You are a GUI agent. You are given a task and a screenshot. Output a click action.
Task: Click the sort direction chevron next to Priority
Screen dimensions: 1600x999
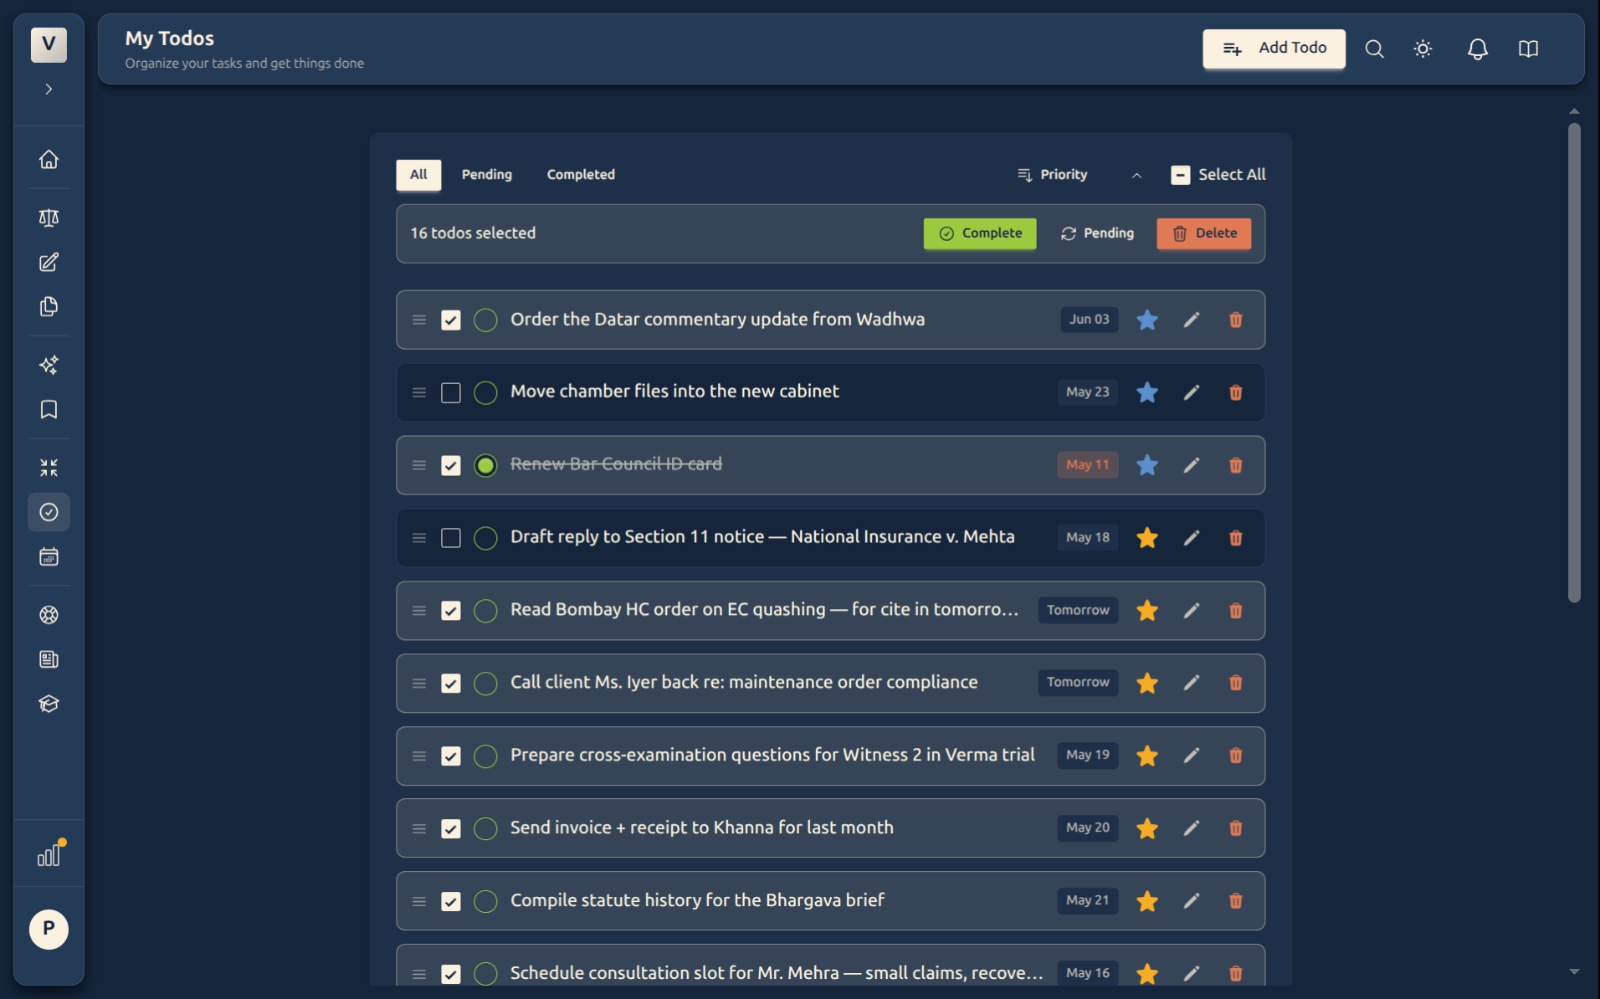coord(1136,175)
